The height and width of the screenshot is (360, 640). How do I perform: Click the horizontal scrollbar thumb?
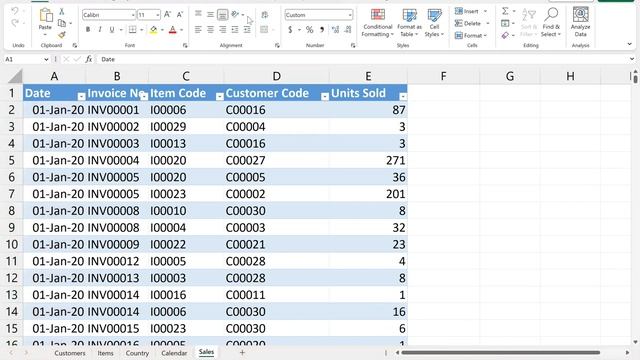(x=500, y=352)
